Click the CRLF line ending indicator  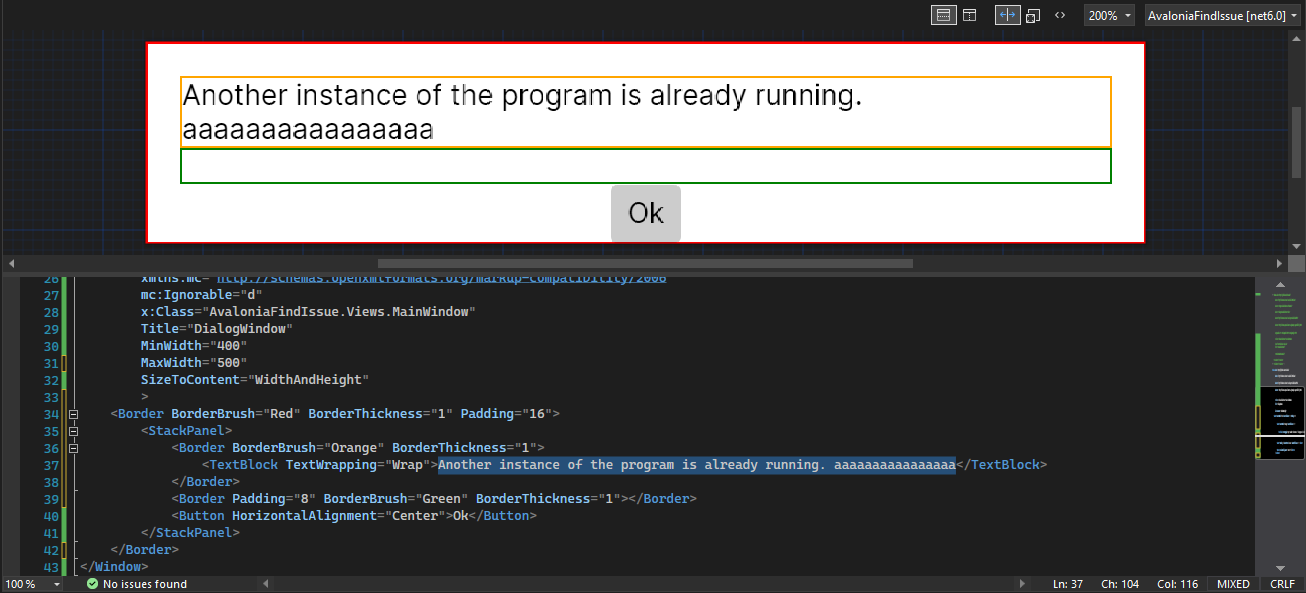tap(1283, 583)
